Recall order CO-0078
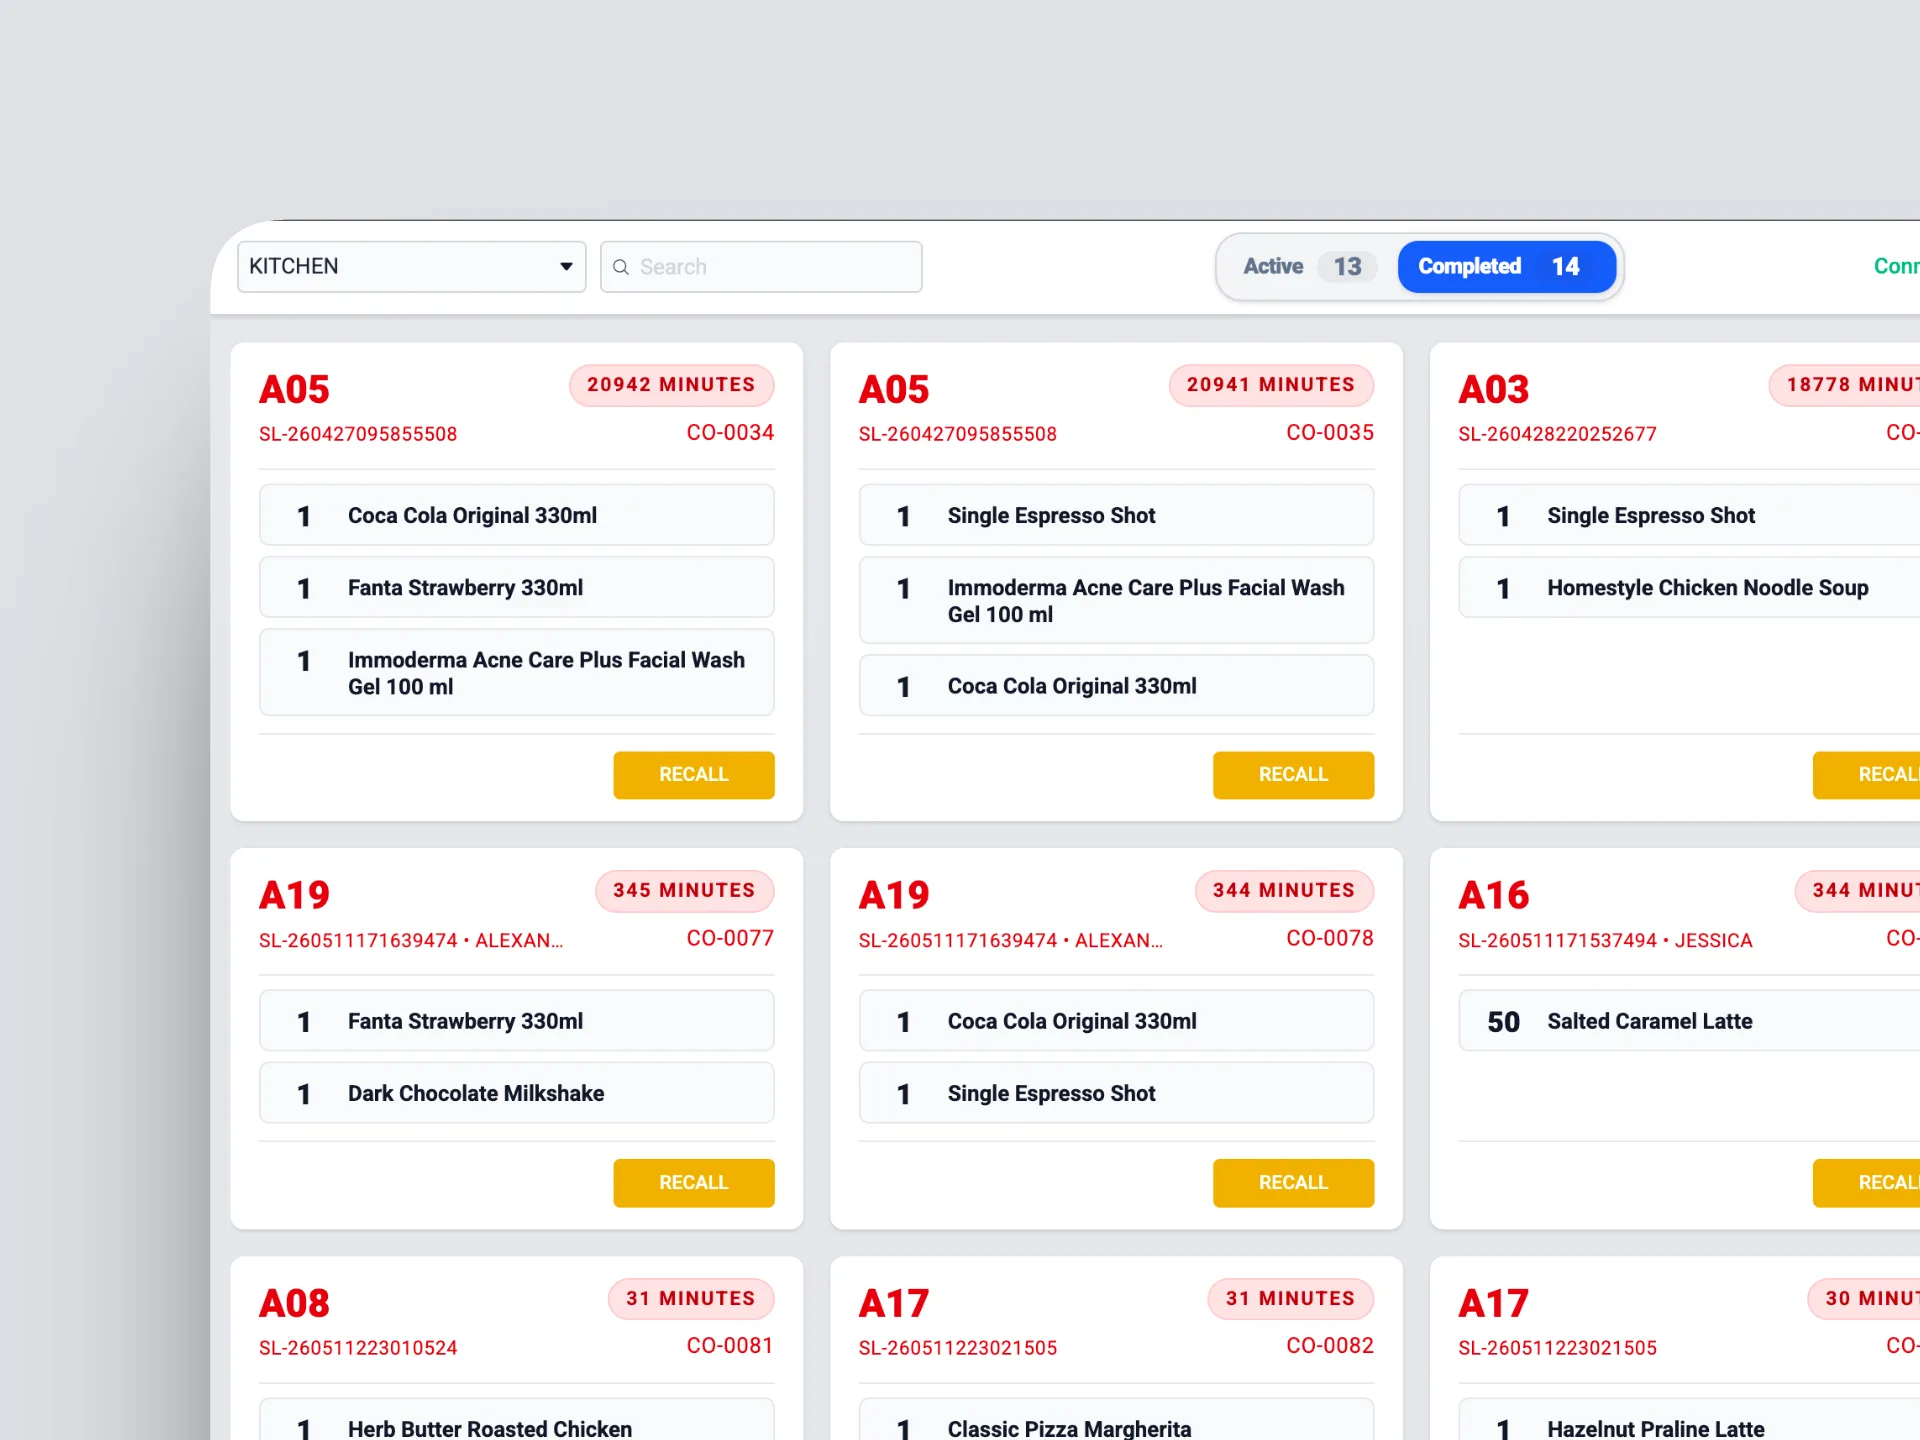The height and width of the screenshot is (1440, 1920). point(1293,1183)
